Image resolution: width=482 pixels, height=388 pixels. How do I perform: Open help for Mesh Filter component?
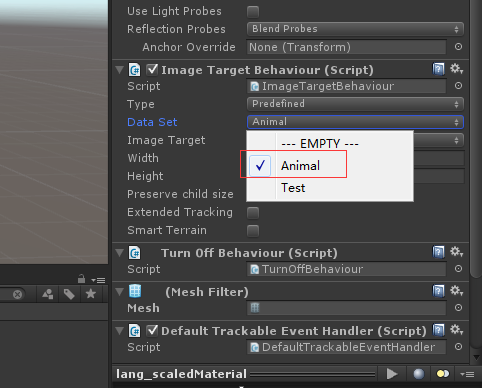click(438, 291)
